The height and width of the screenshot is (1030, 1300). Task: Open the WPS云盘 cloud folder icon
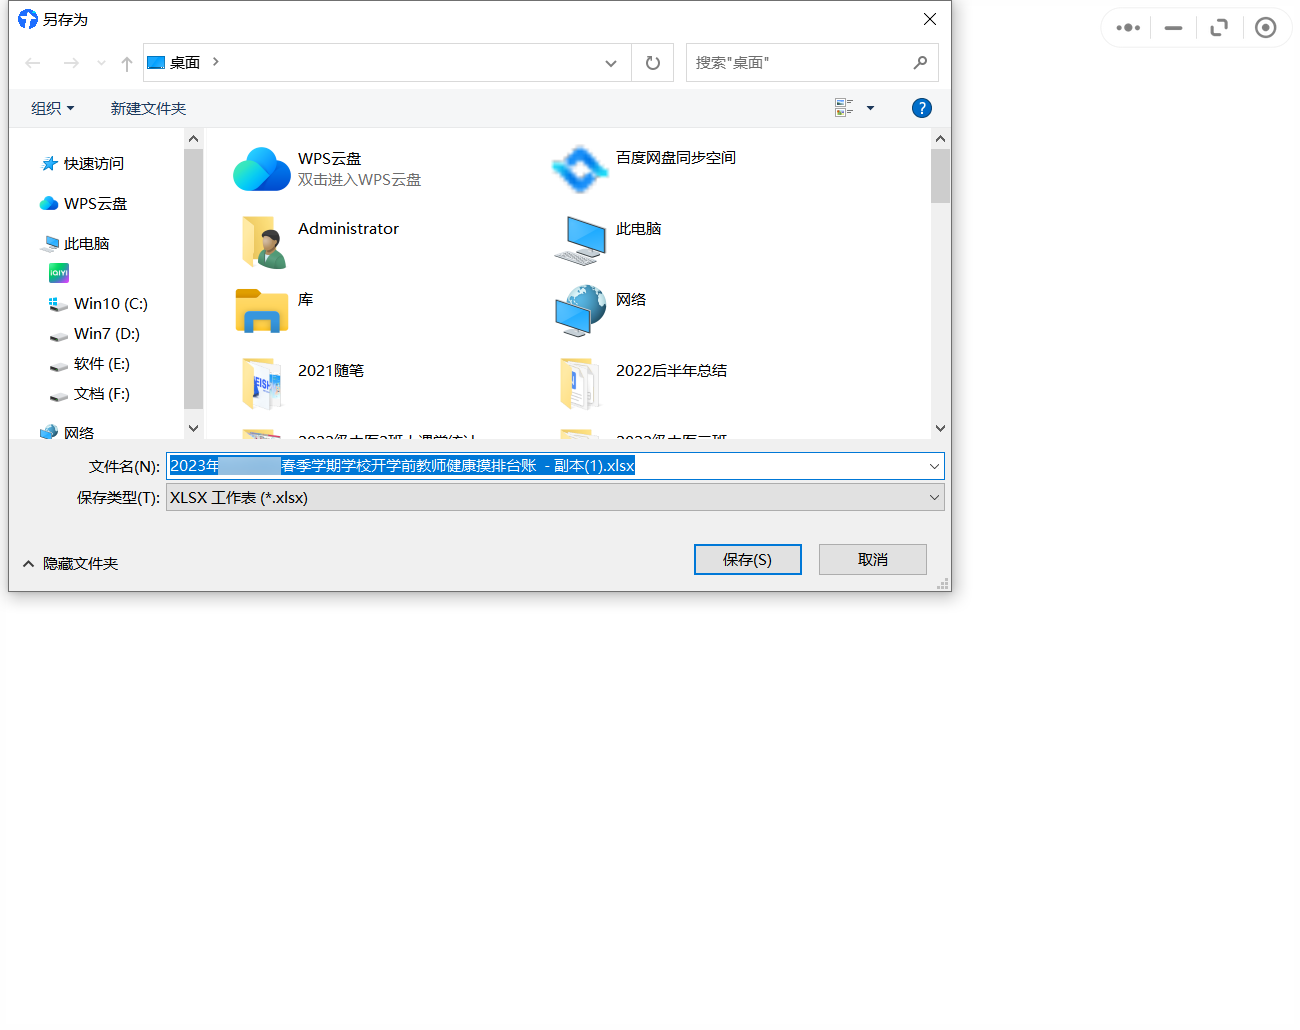(x=262, y=169)
